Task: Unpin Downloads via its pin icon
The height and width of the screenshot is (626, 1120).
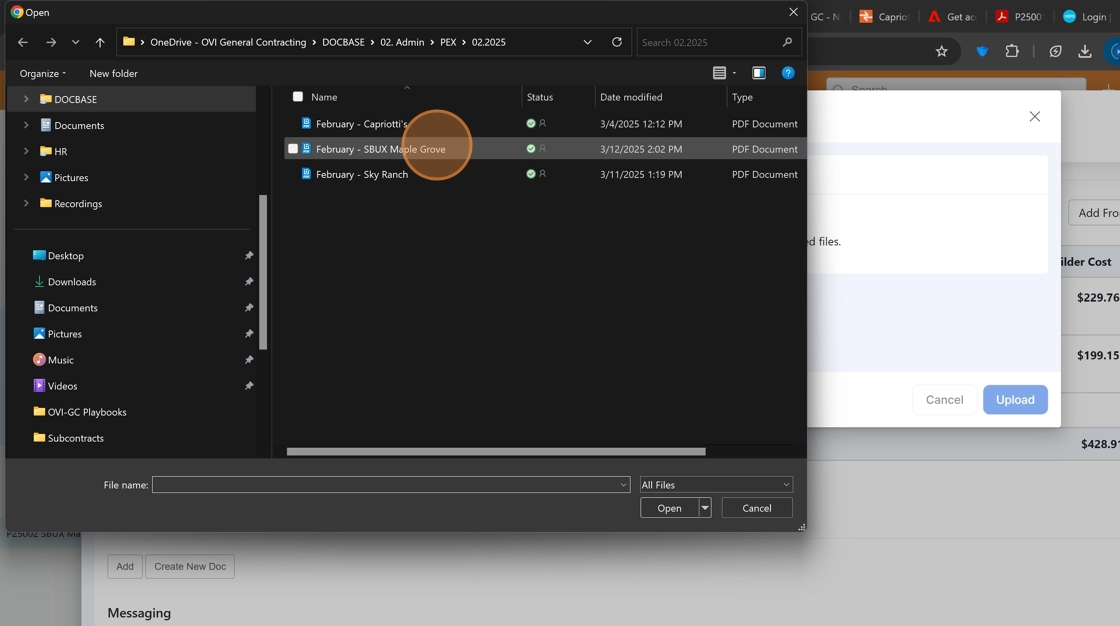Action: [x=249, y=282]
